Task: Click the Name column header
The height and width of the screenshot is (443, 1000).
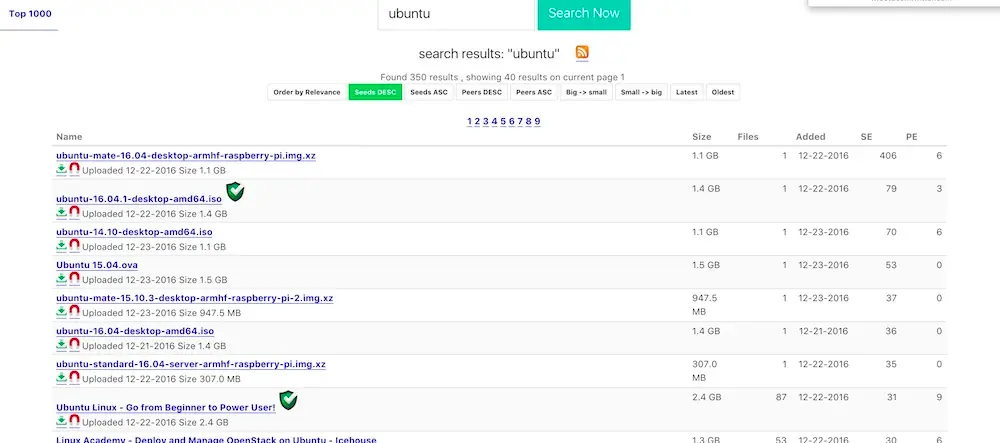Action: coord(69,137)
